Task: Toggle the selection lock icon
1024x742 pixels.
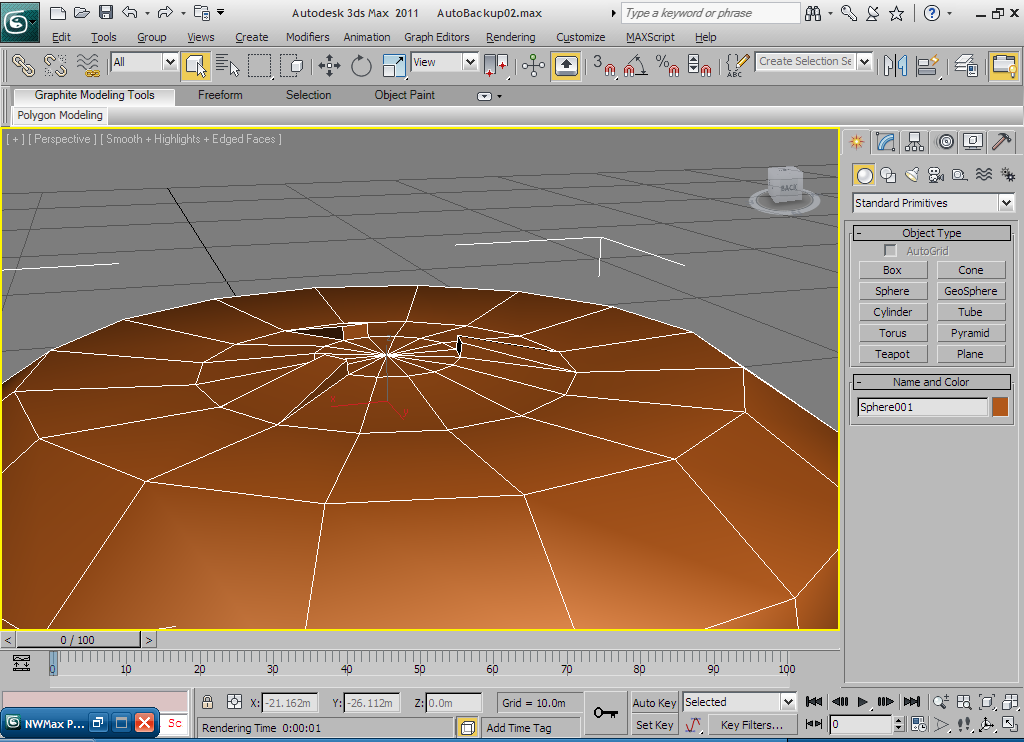Action: [208, 702]
